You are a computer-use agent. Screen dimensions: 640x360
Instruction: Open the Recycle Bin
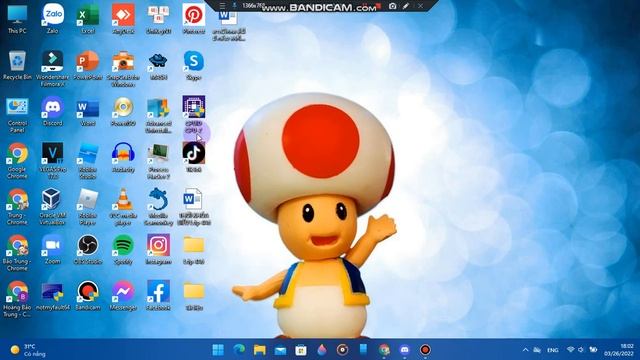coord(17,65)
